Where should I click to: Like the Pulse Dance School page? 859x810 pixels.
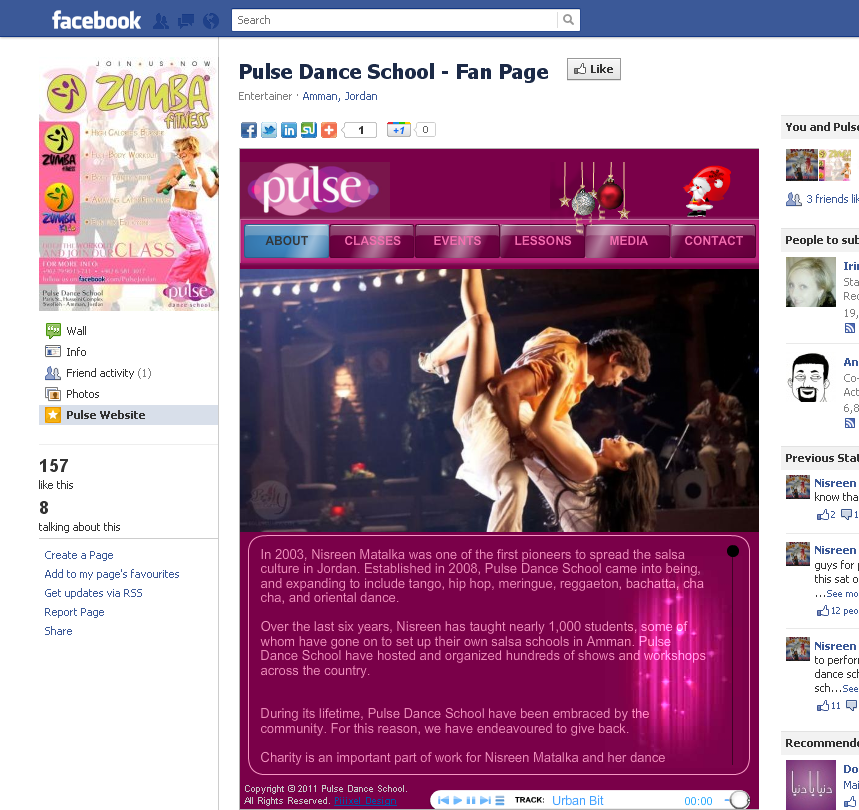tap(594, 69)
